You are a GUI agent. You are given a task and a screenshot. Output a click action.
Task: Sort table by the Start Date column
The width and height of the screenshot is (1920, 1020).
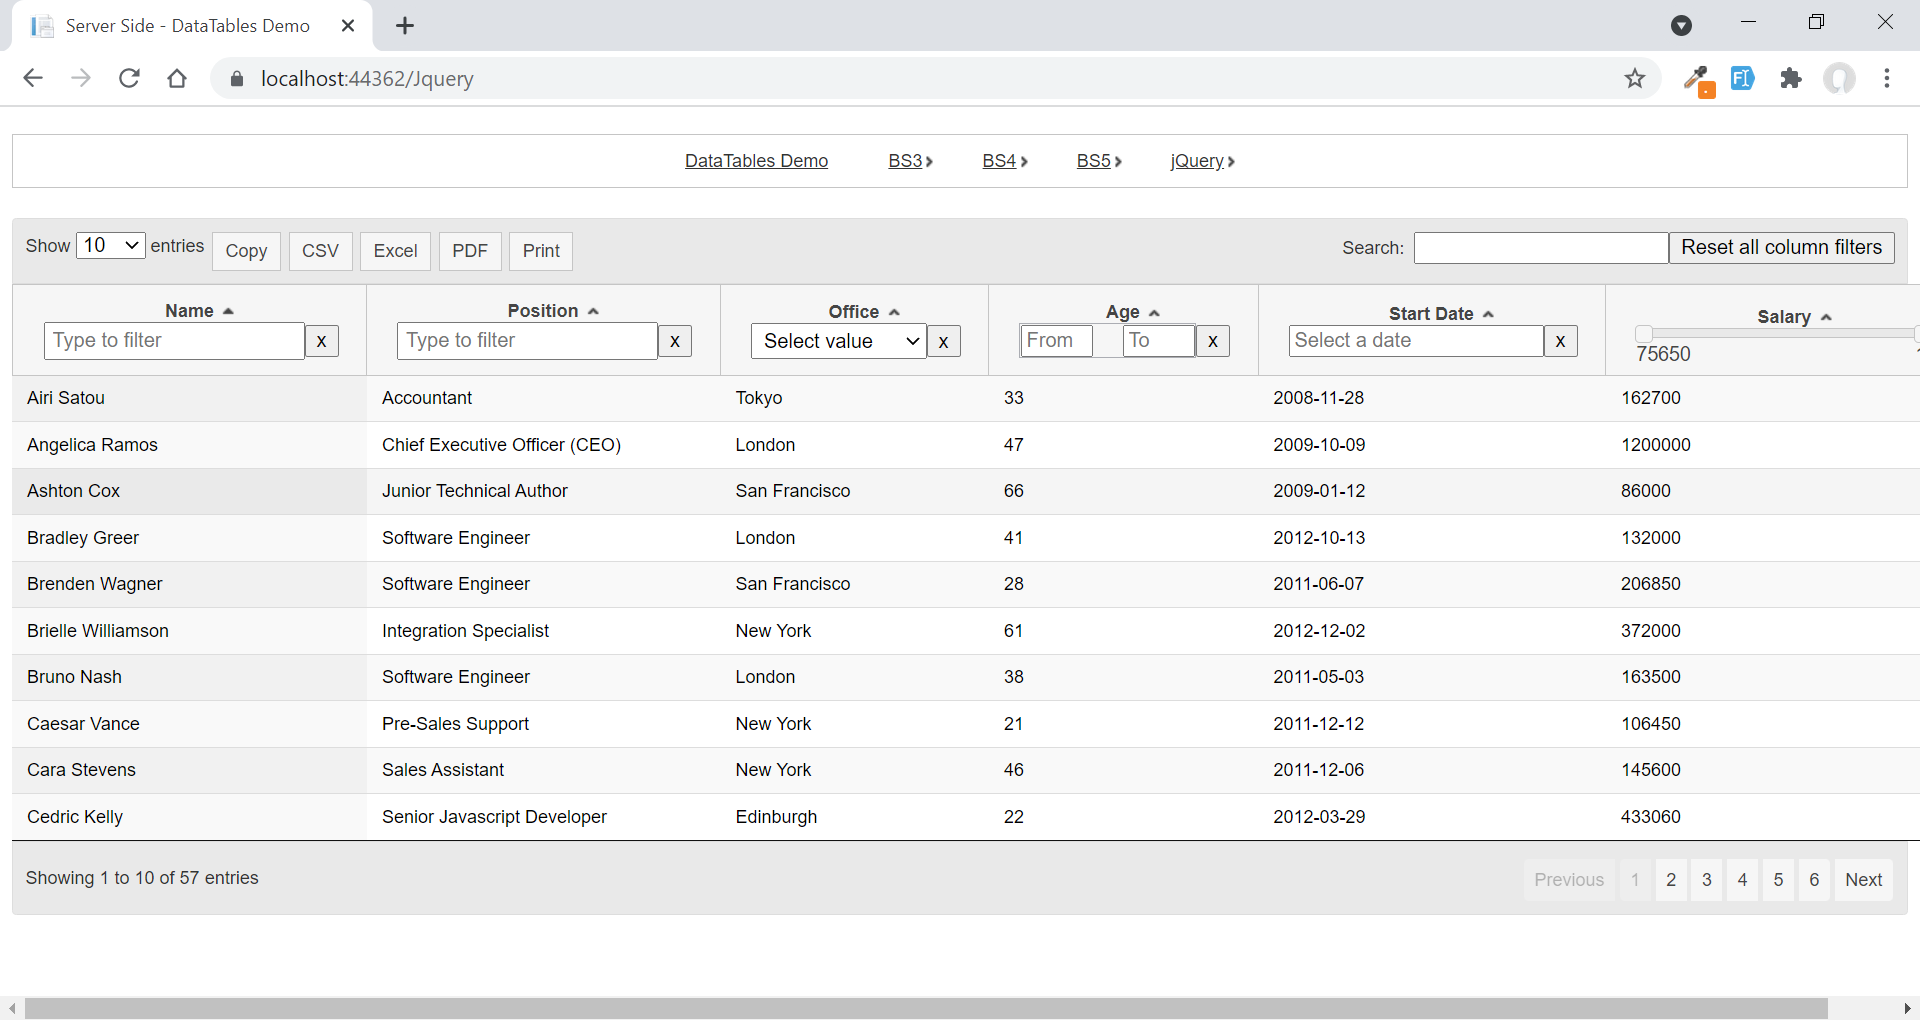[1431, 314]
